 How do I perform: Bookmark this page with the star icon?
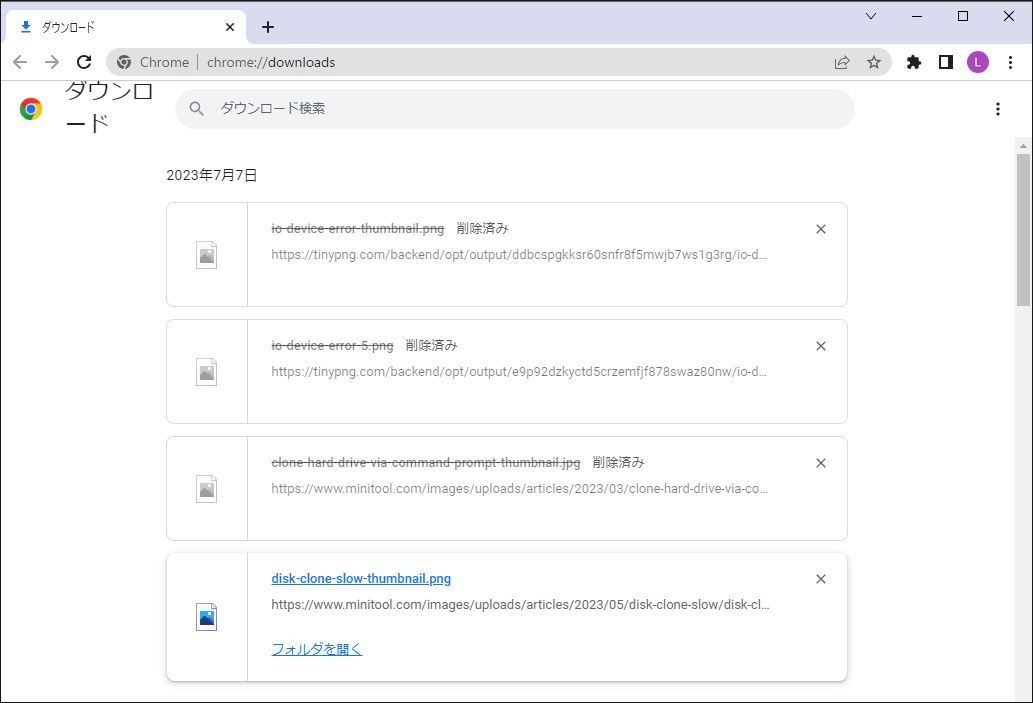(x=874, y=63)
